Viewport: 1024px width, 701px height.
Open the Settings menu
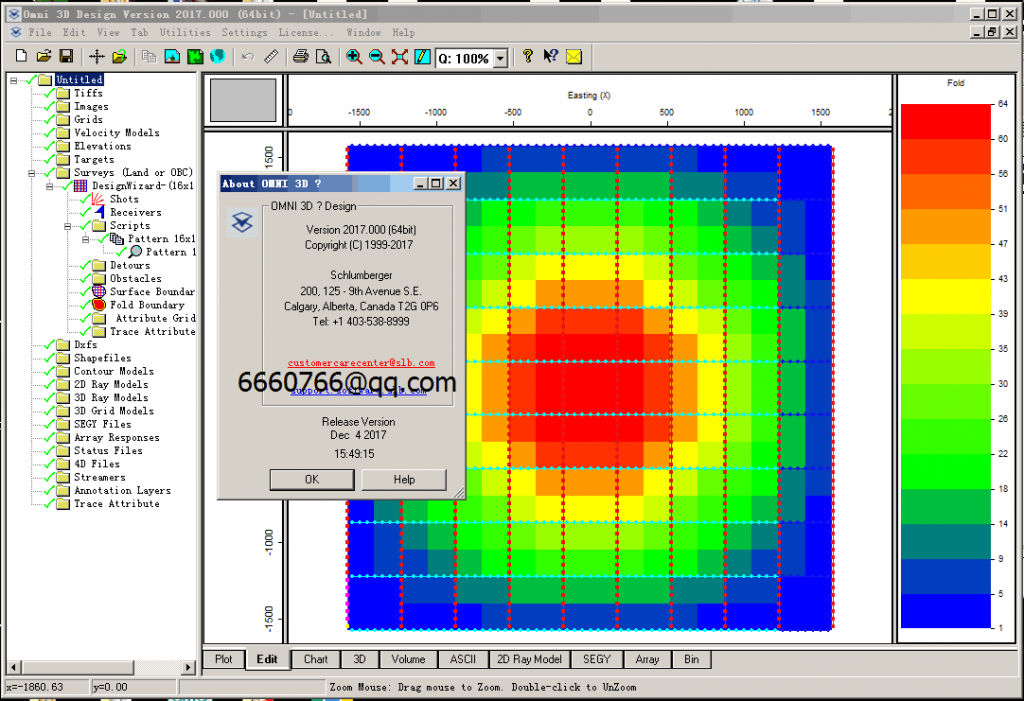(244, 32)
